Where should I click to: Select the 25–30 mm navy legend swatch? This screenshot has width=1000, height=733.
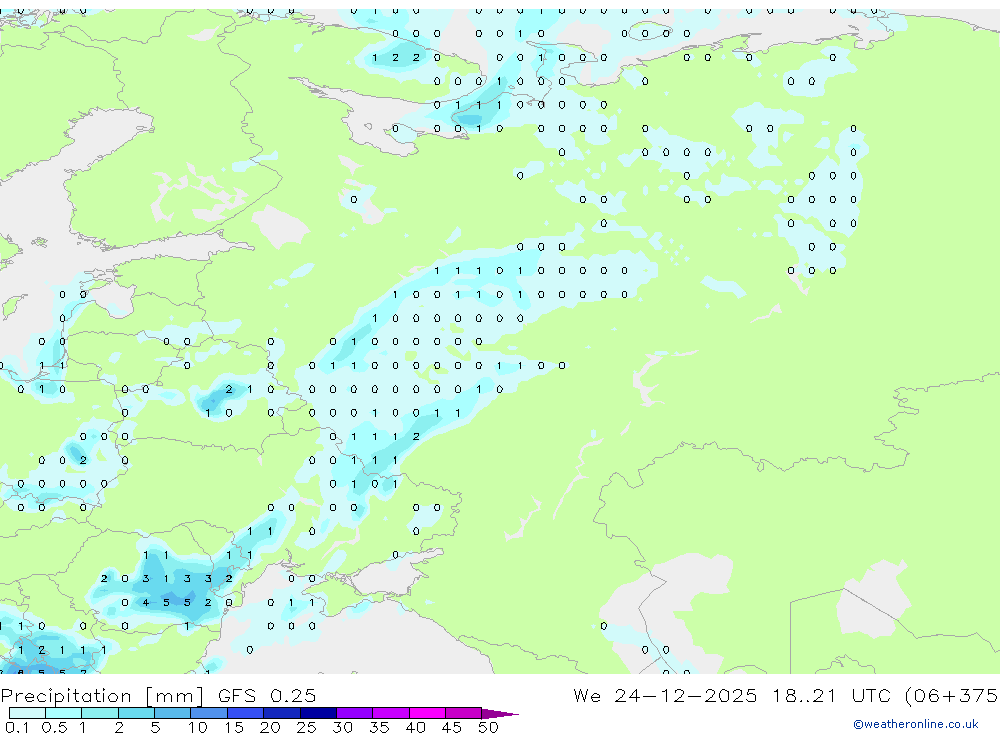pyautogui.click(x=318, y=713)
